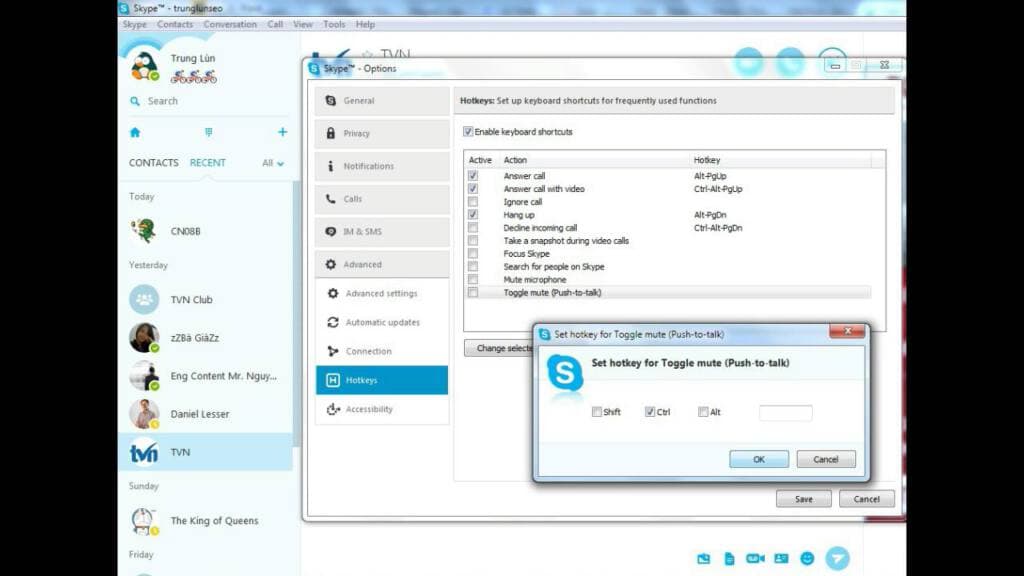Screen dimensions: 1024x576
Task: Open the dial pad icon in sidebar
Action: pos(208,133)
